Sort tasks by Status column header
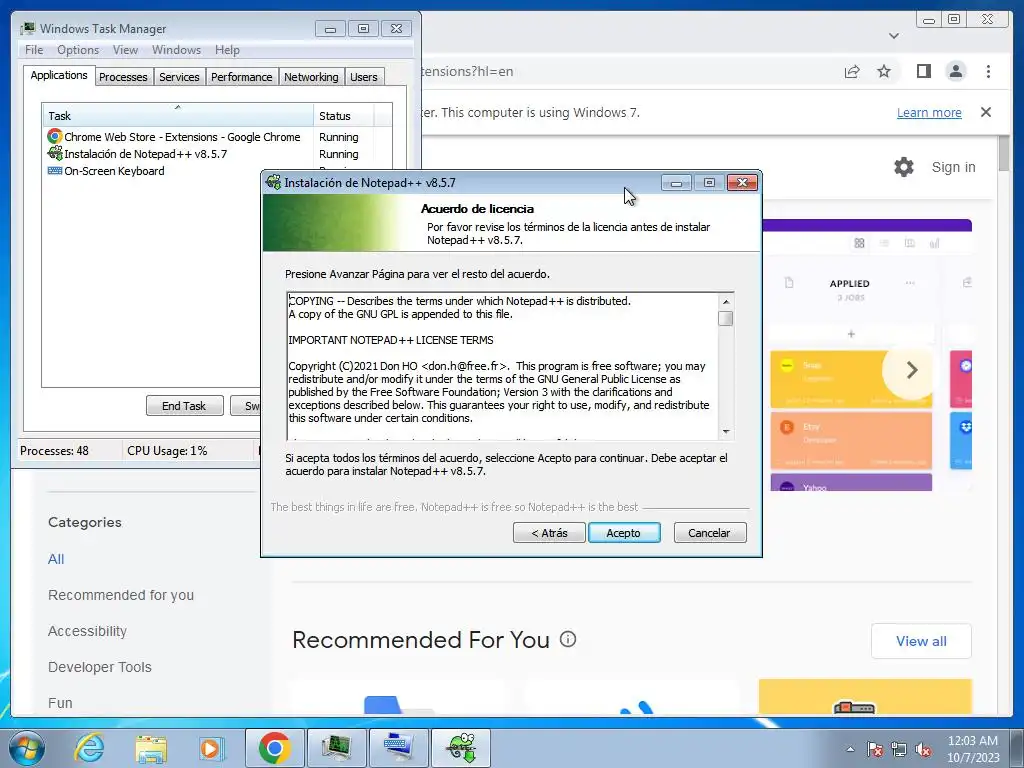 [x=343, y=116]
